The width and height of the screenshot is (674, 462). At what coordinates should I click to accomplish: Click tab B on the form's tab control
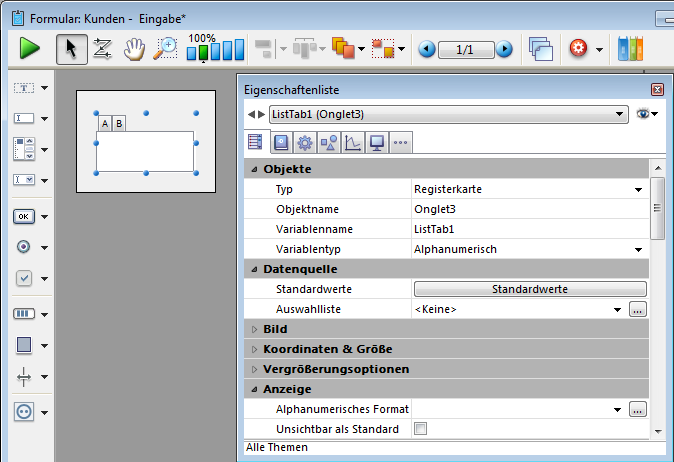click(119, 124)
